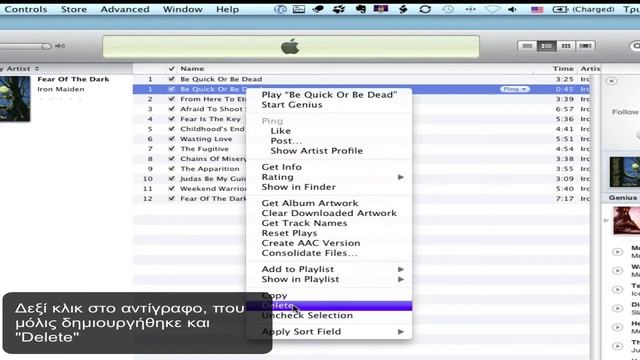Choose Delete from the context menu
Viewport: 640px width, 360px height.
point(329,305)
